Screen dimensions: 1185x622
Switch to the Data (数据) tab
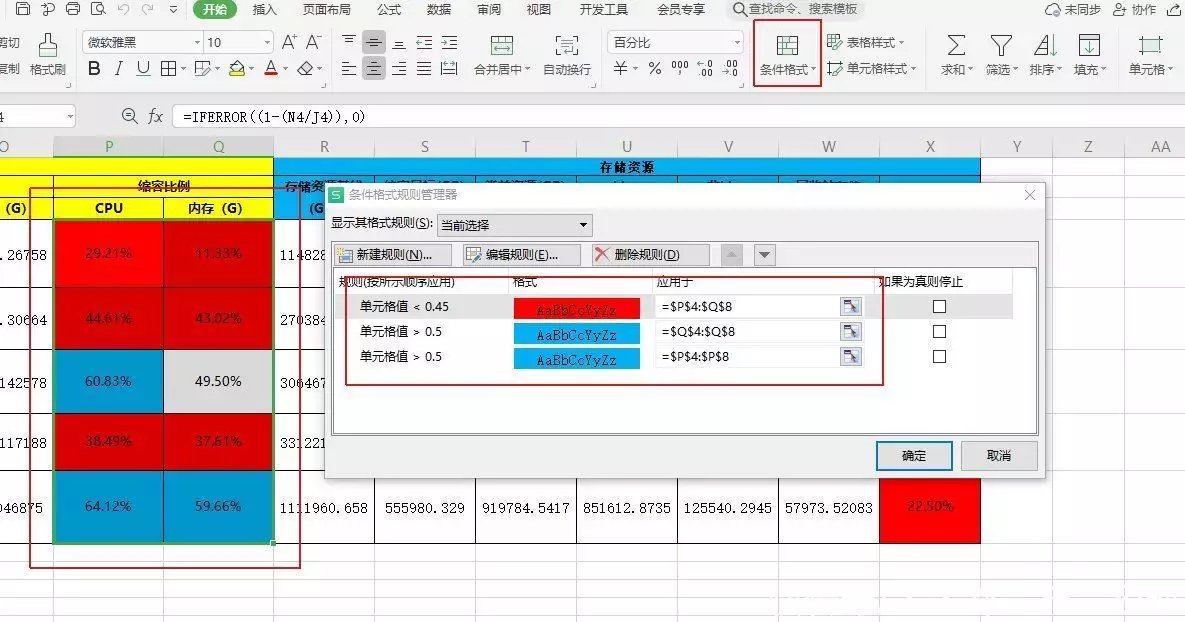click(x=438, y=9)
